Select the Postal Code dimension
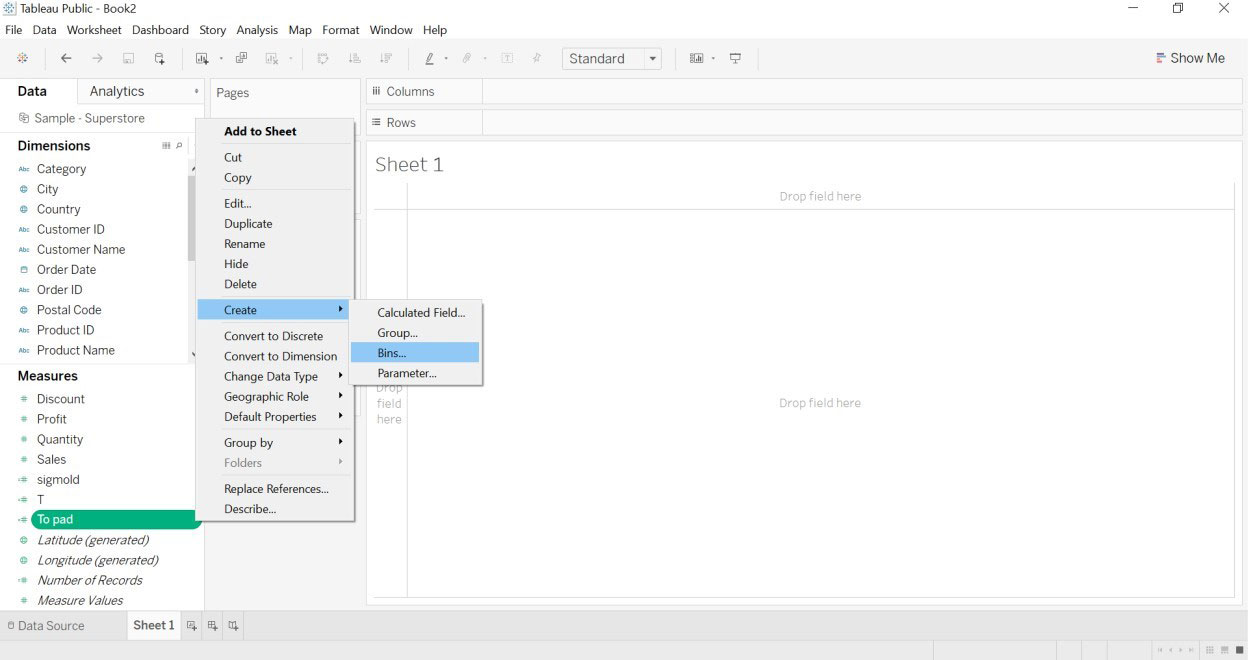Viewport: 1248px width, 660px height. pos(69,310)
